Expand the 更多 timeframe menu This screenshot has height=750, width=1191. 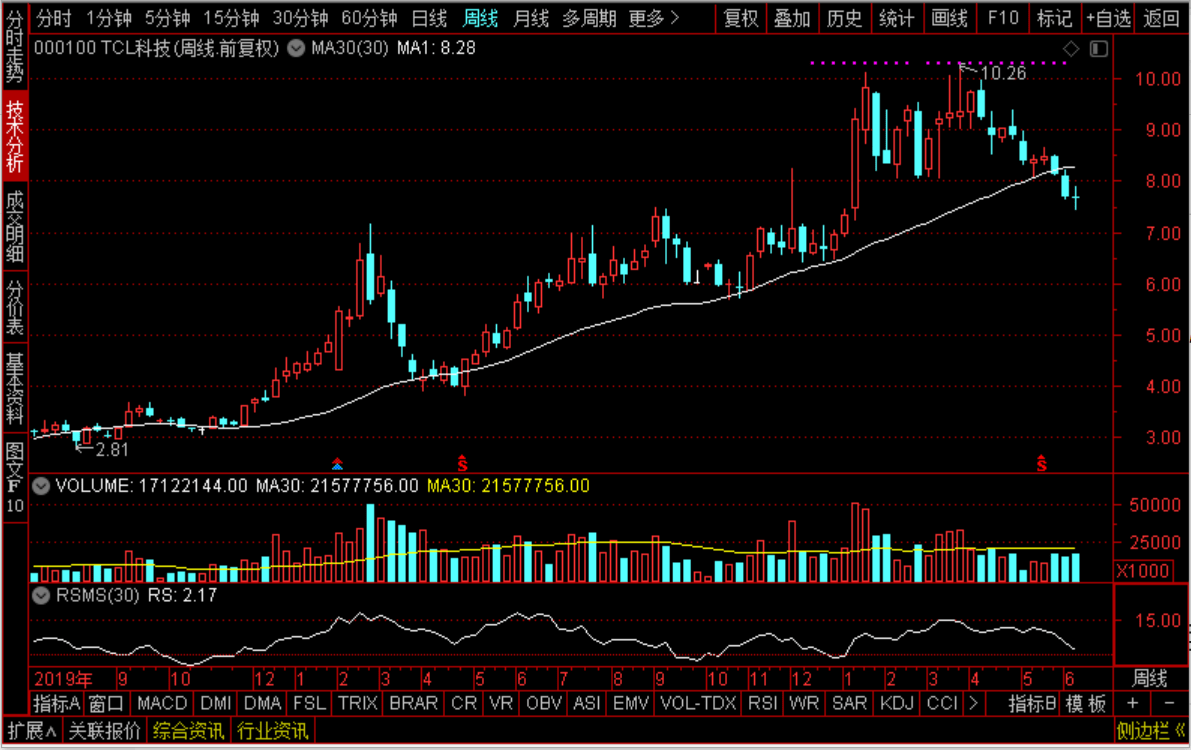[x=653, y=18]
